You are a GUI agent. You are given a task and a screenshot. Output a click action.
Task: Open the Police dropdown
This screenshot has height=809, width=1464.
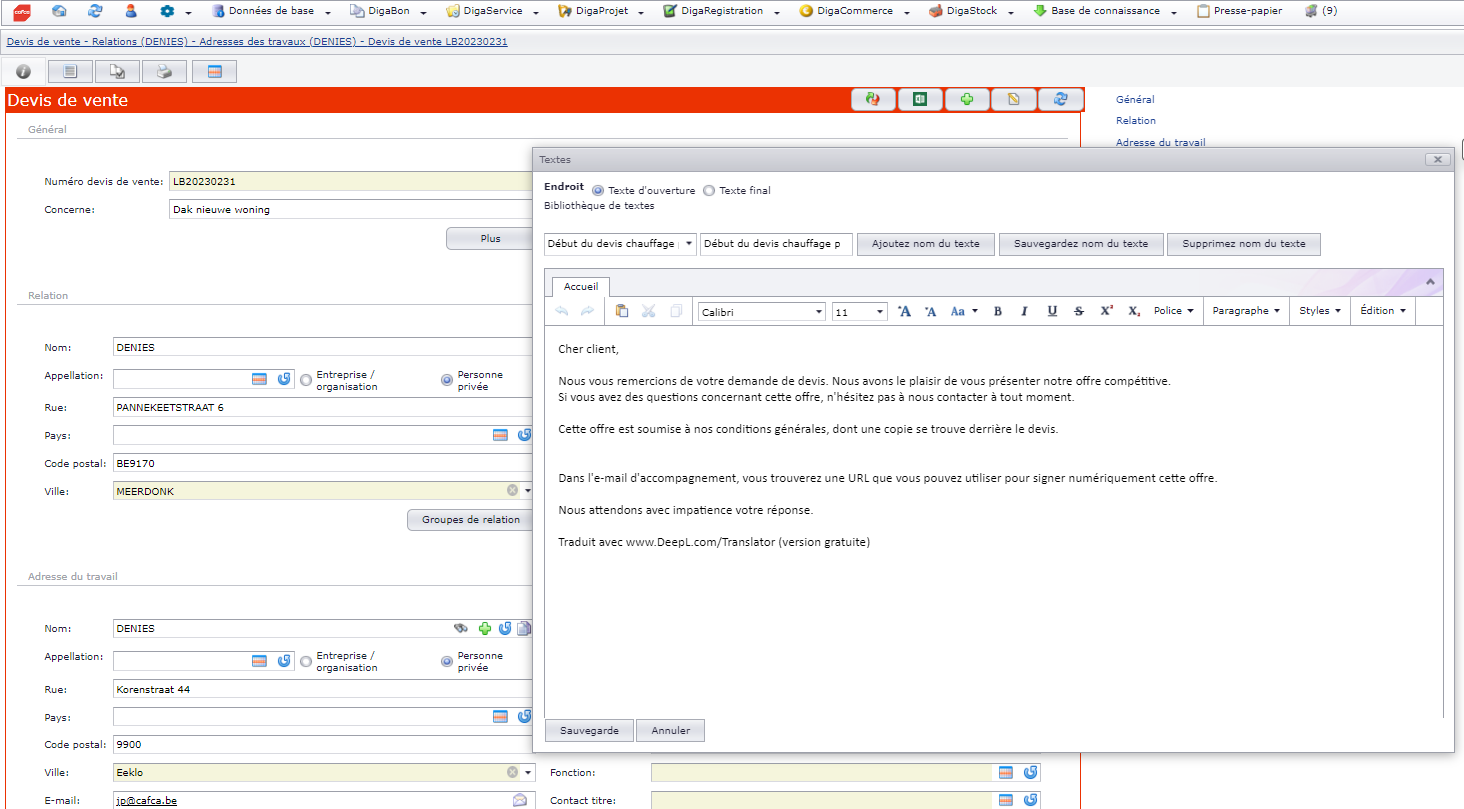(x=1173, y=311)
